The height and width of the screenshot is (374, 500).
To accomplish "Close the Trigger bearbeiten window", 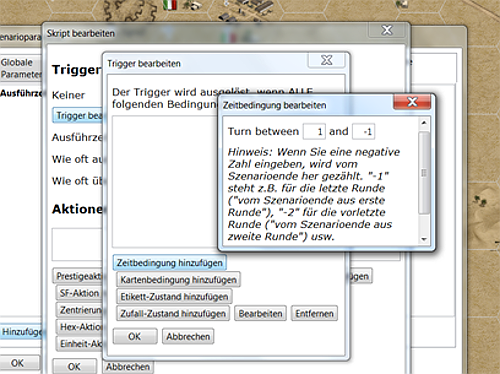I will (327, 60).
